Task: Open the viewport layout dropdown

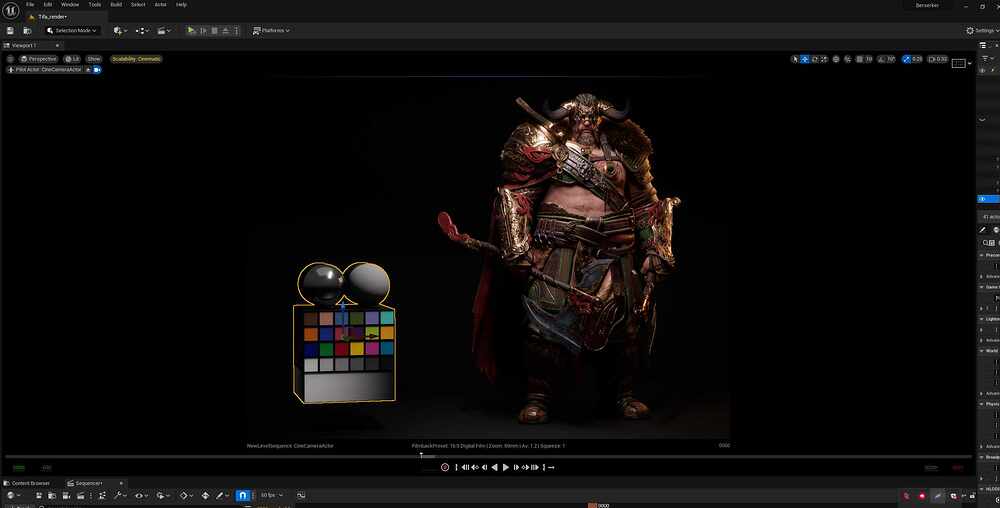Action: point(962,63)
